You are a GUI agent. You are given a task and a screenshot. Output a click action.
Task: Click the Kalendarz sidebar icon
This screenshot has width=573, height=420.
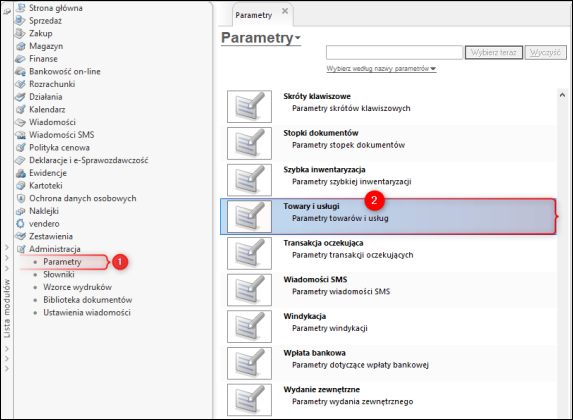pyautogui.click(x=20, y=110)
